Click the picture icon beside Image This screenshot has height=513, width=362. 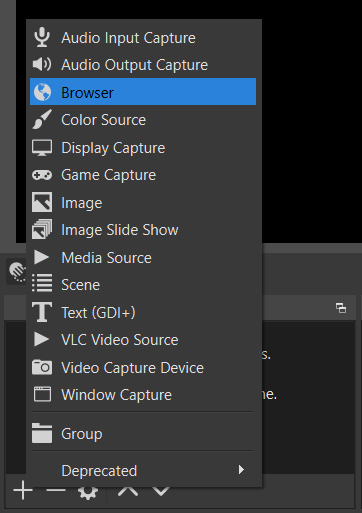[x=42, y=202]
